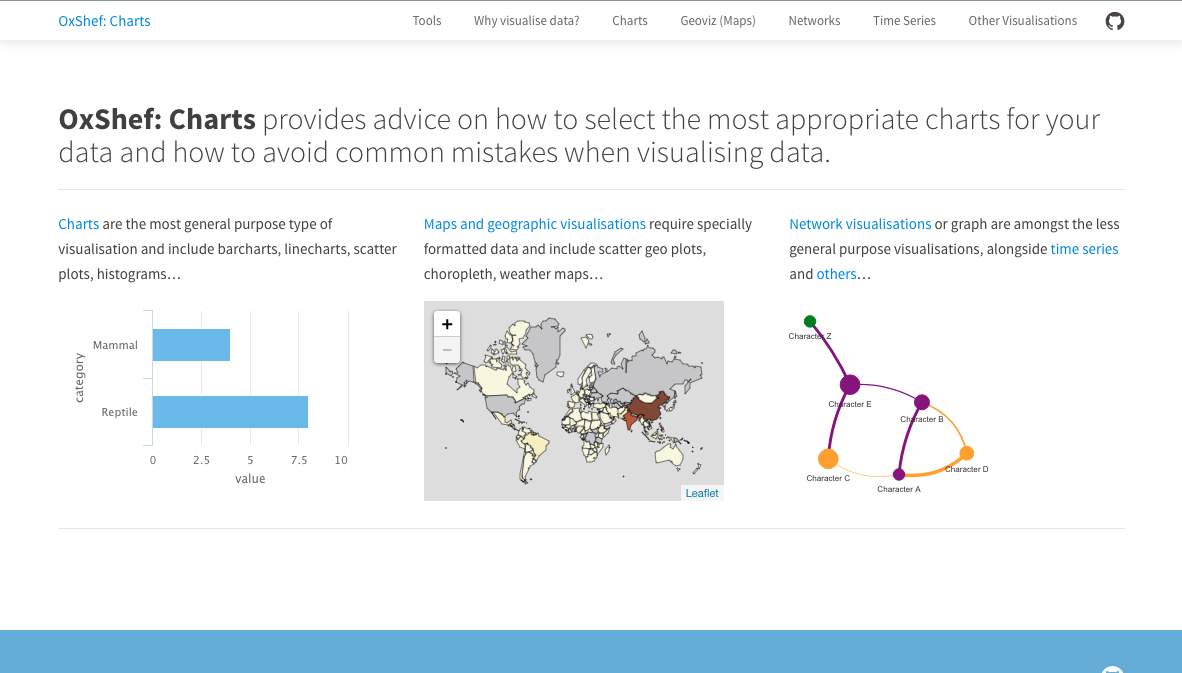Click the Leaflet attribution link
Viewport: 1182px width, 673px height.
pos(702,493)
